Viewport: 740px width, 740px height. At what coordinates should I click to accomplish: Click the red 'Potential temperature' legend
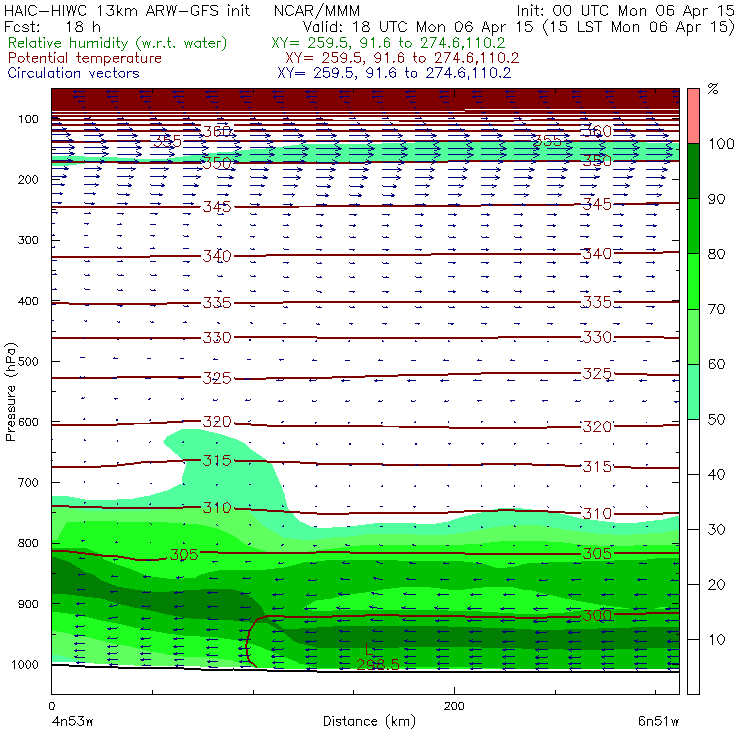point(84,58)
